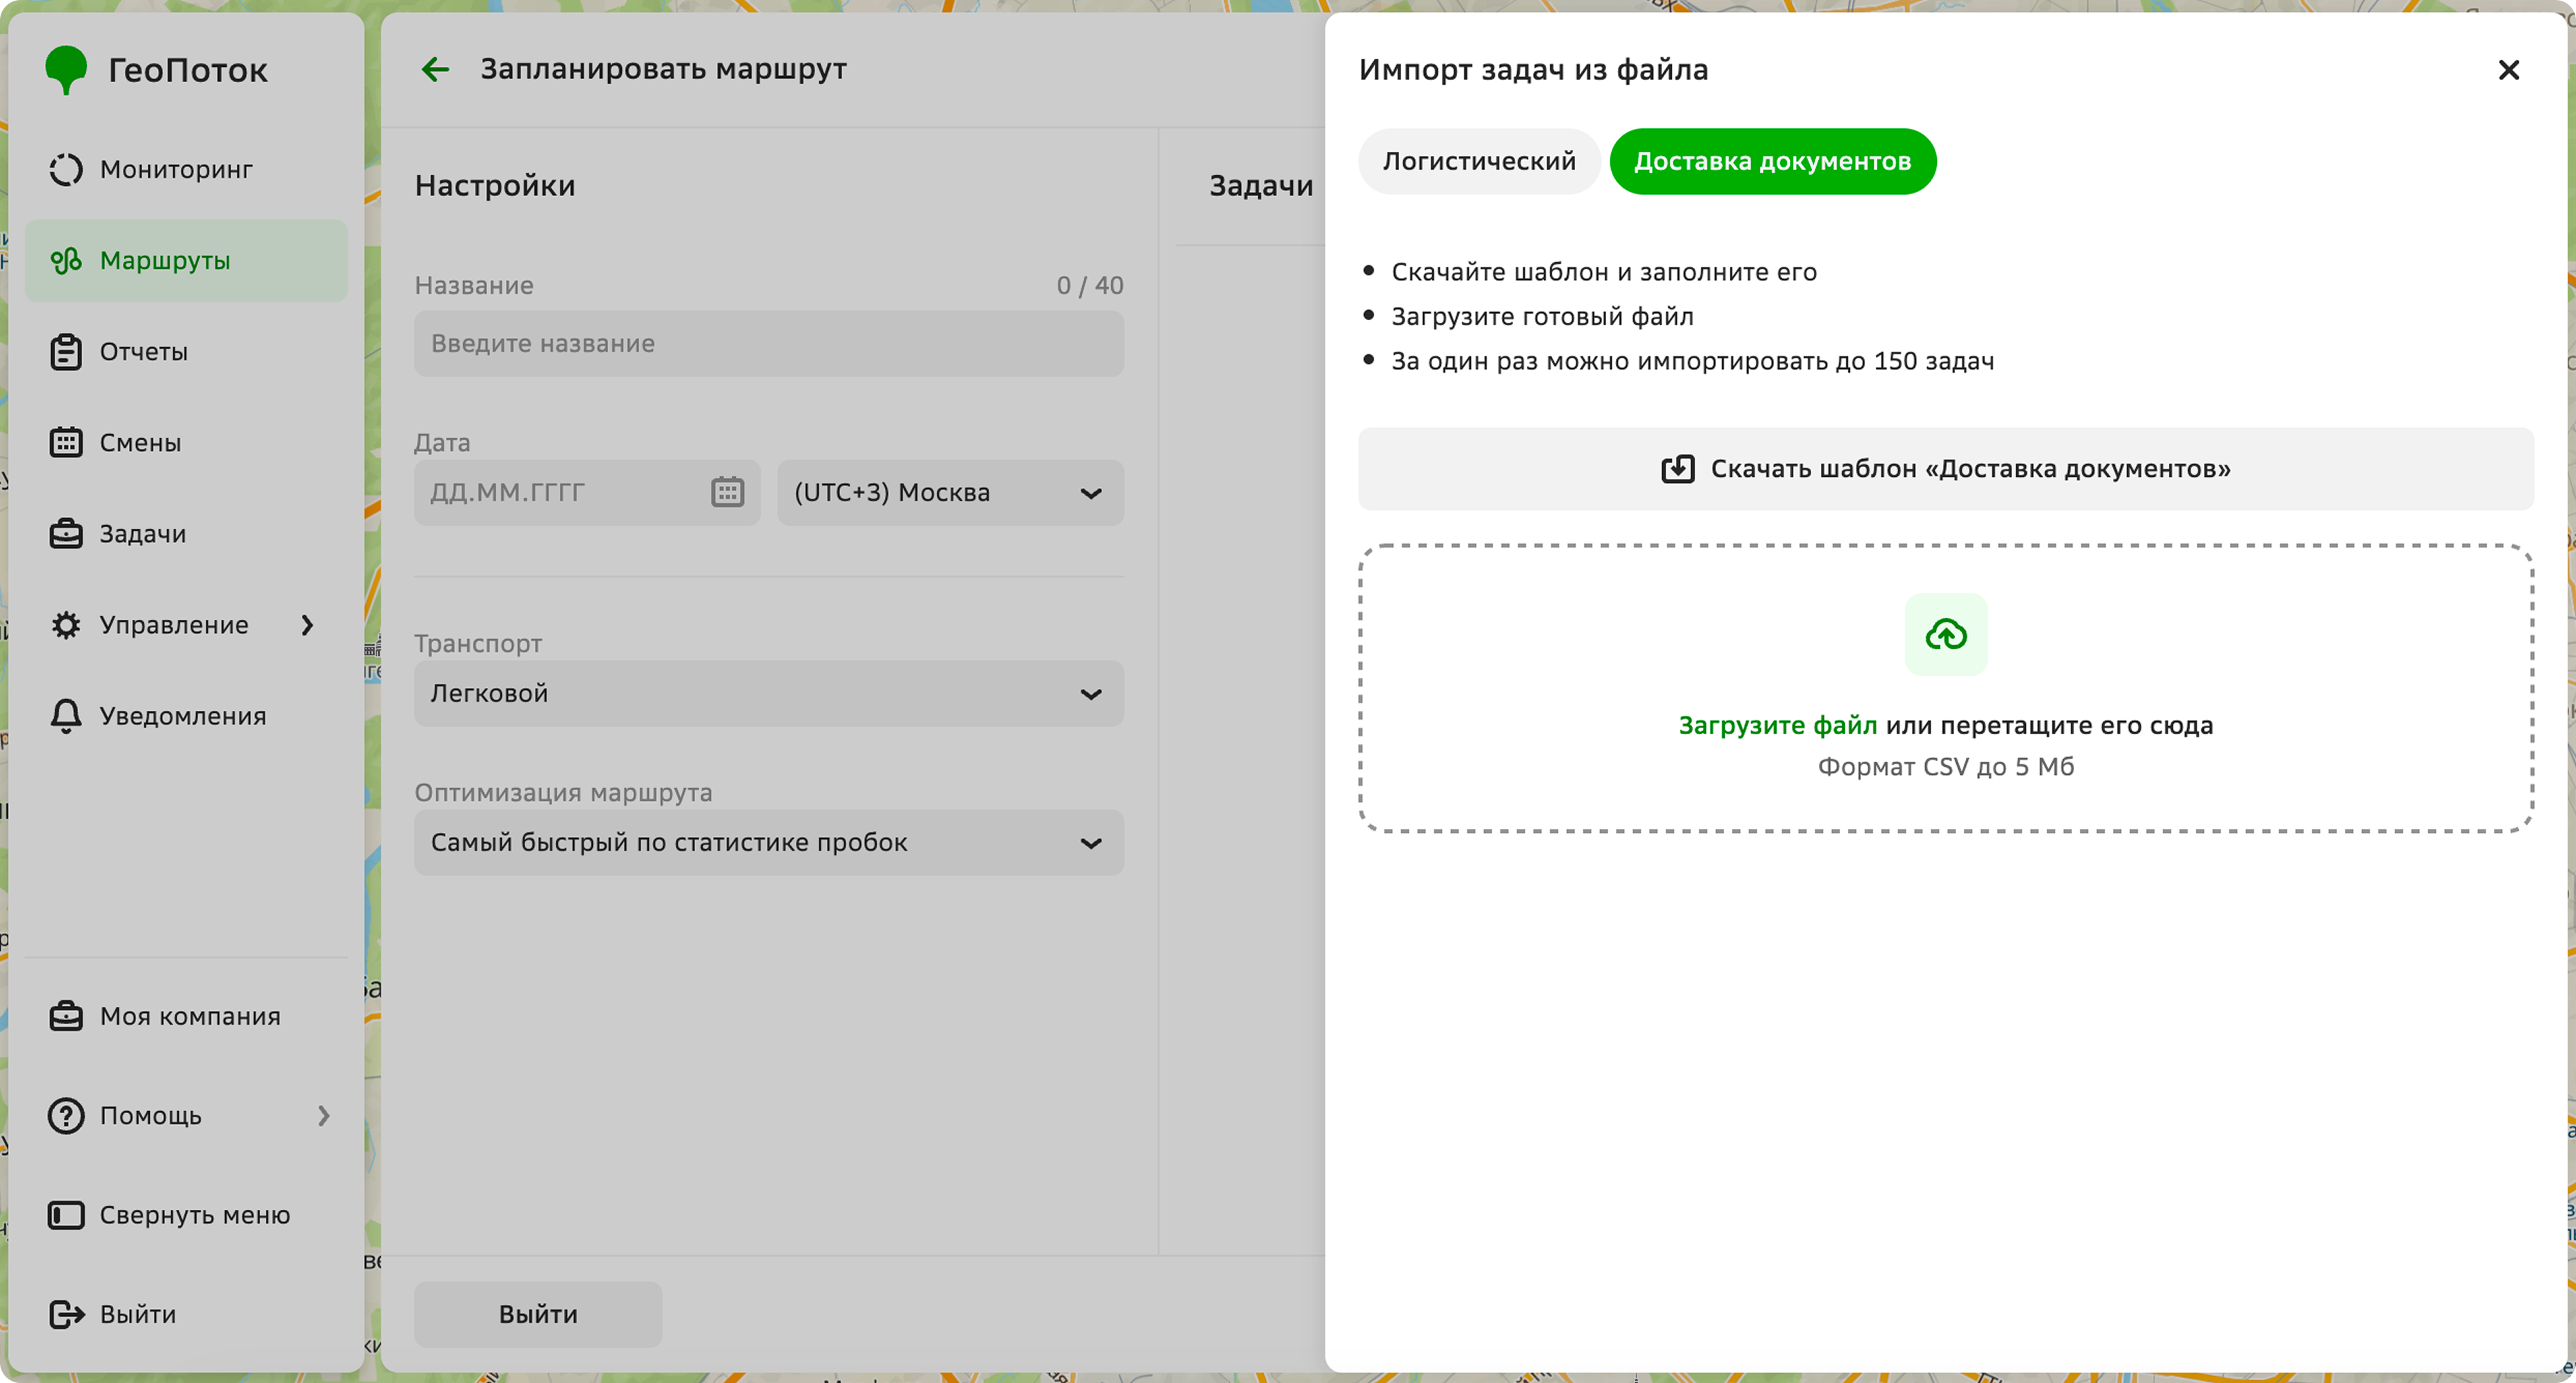Open the Смены menu item
2576x1383 pixels.
click(x=186, y=442)
